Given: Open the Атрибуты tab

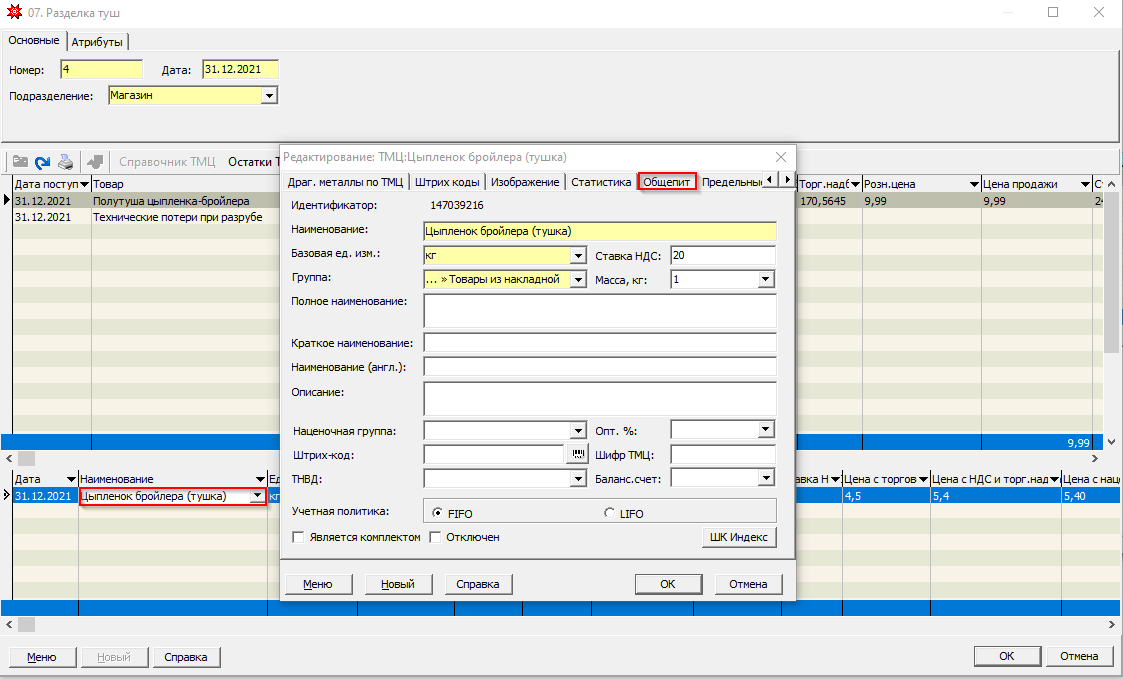Looking at the screenshot, I should tap(98, 42).
